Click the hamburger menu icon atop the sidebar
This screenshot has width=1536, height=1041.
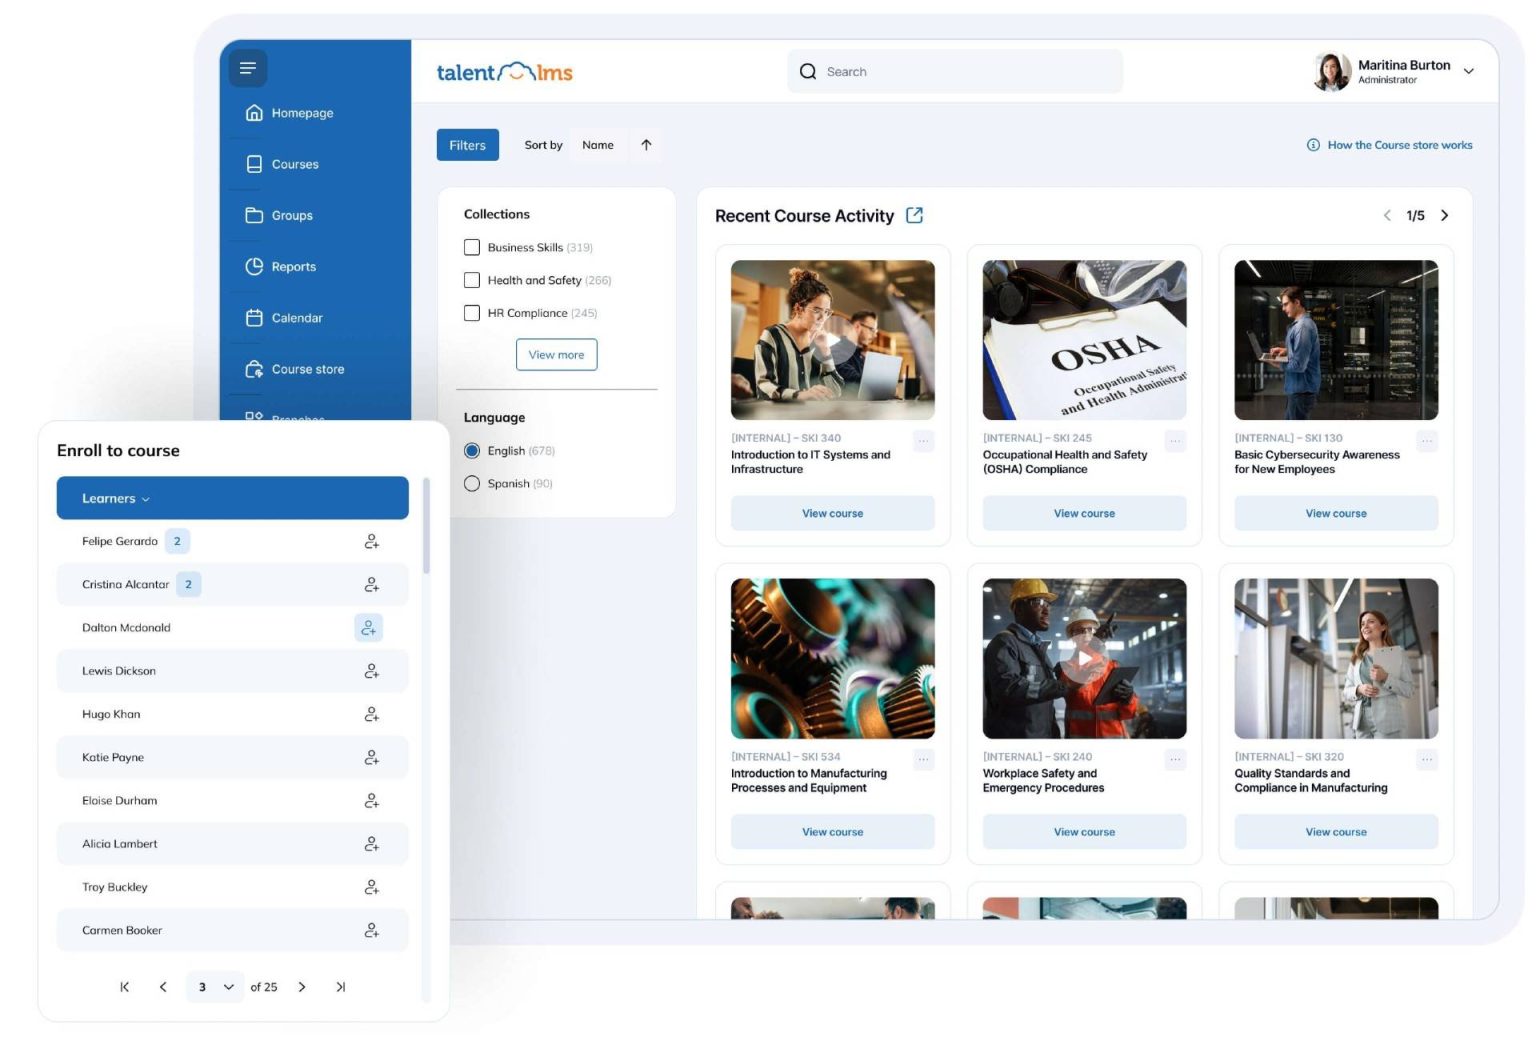pyautogui.click(x=247, y=68)
